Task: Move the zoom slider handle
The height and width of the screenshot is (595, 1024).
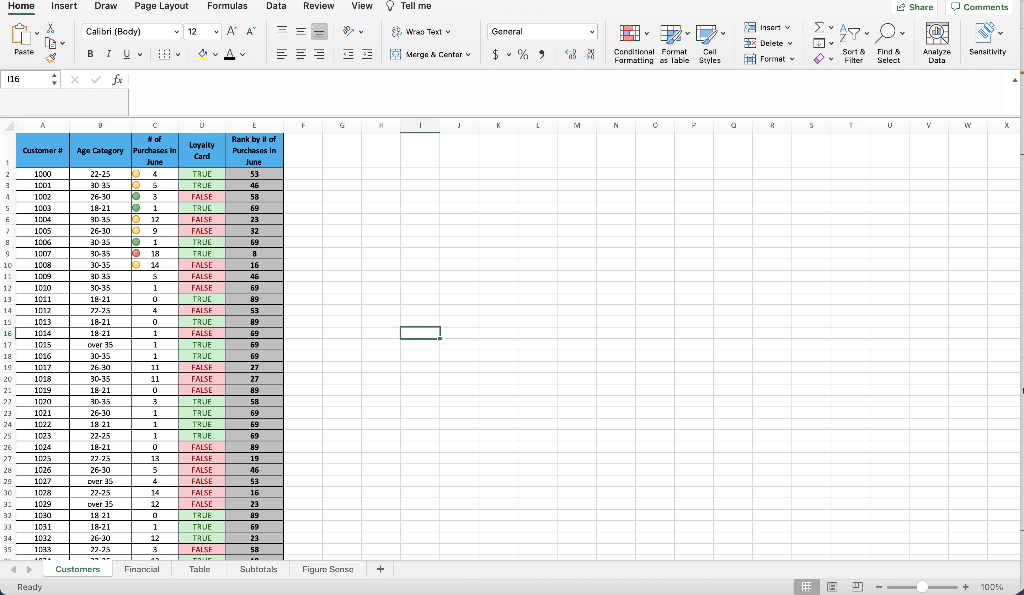Action: click(922, 587)
